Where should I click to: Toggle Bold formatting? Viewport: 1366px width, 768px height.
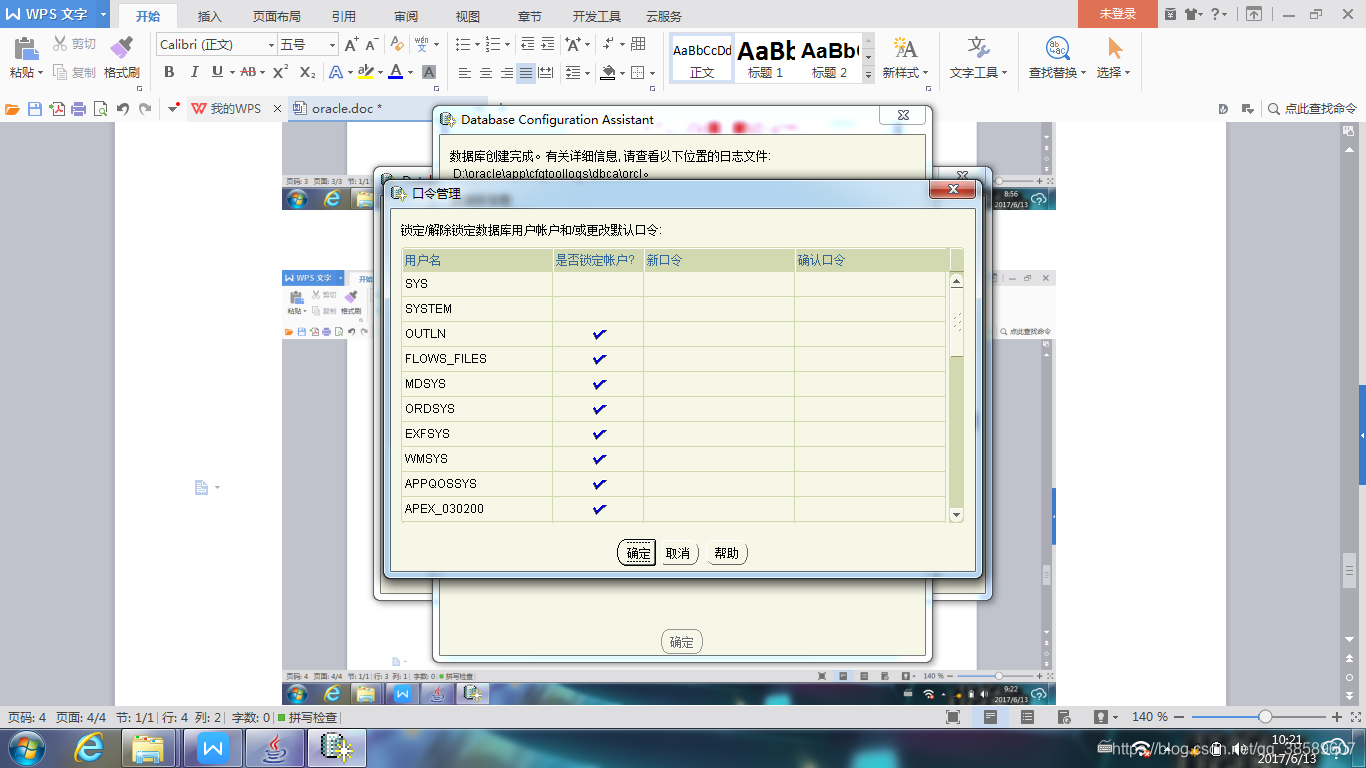(169, 72)
